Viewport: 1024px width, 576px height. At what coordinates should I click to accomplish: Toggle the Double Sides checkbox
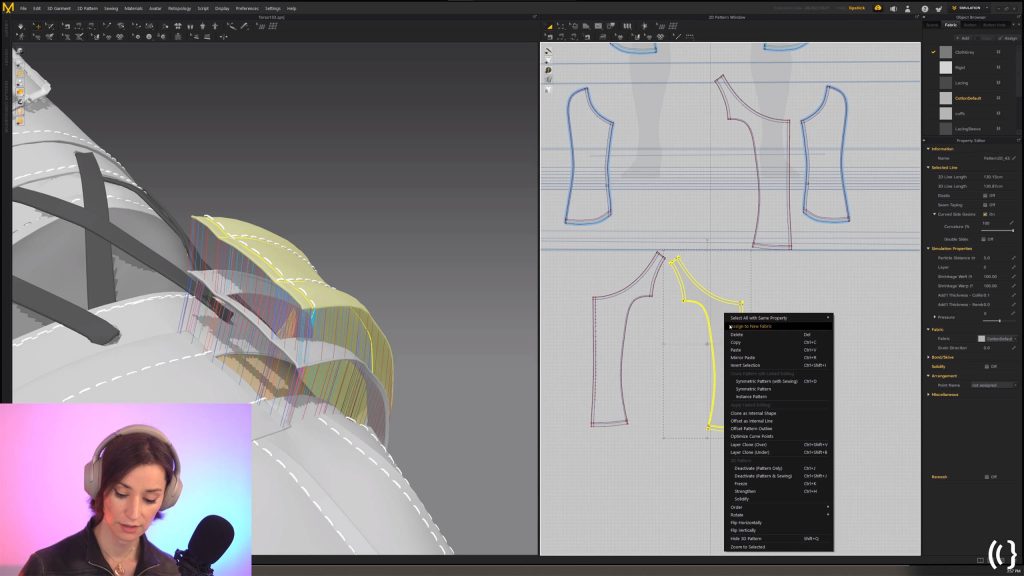(984, 239)
